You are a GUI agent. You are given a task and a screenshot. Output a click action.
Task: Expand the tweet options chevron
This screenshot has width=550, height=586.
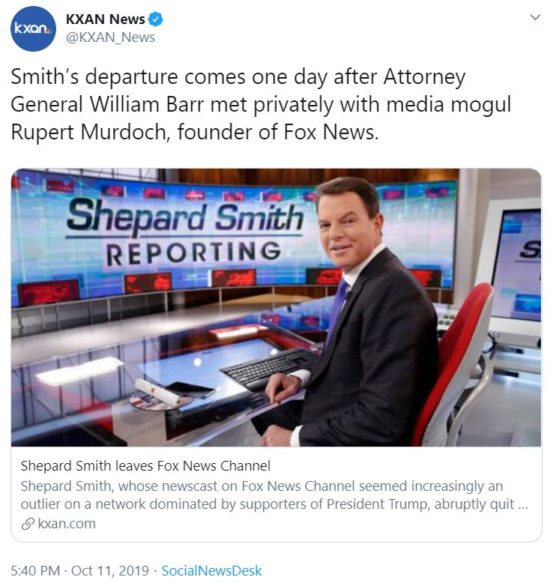click(x=535, y=18)
